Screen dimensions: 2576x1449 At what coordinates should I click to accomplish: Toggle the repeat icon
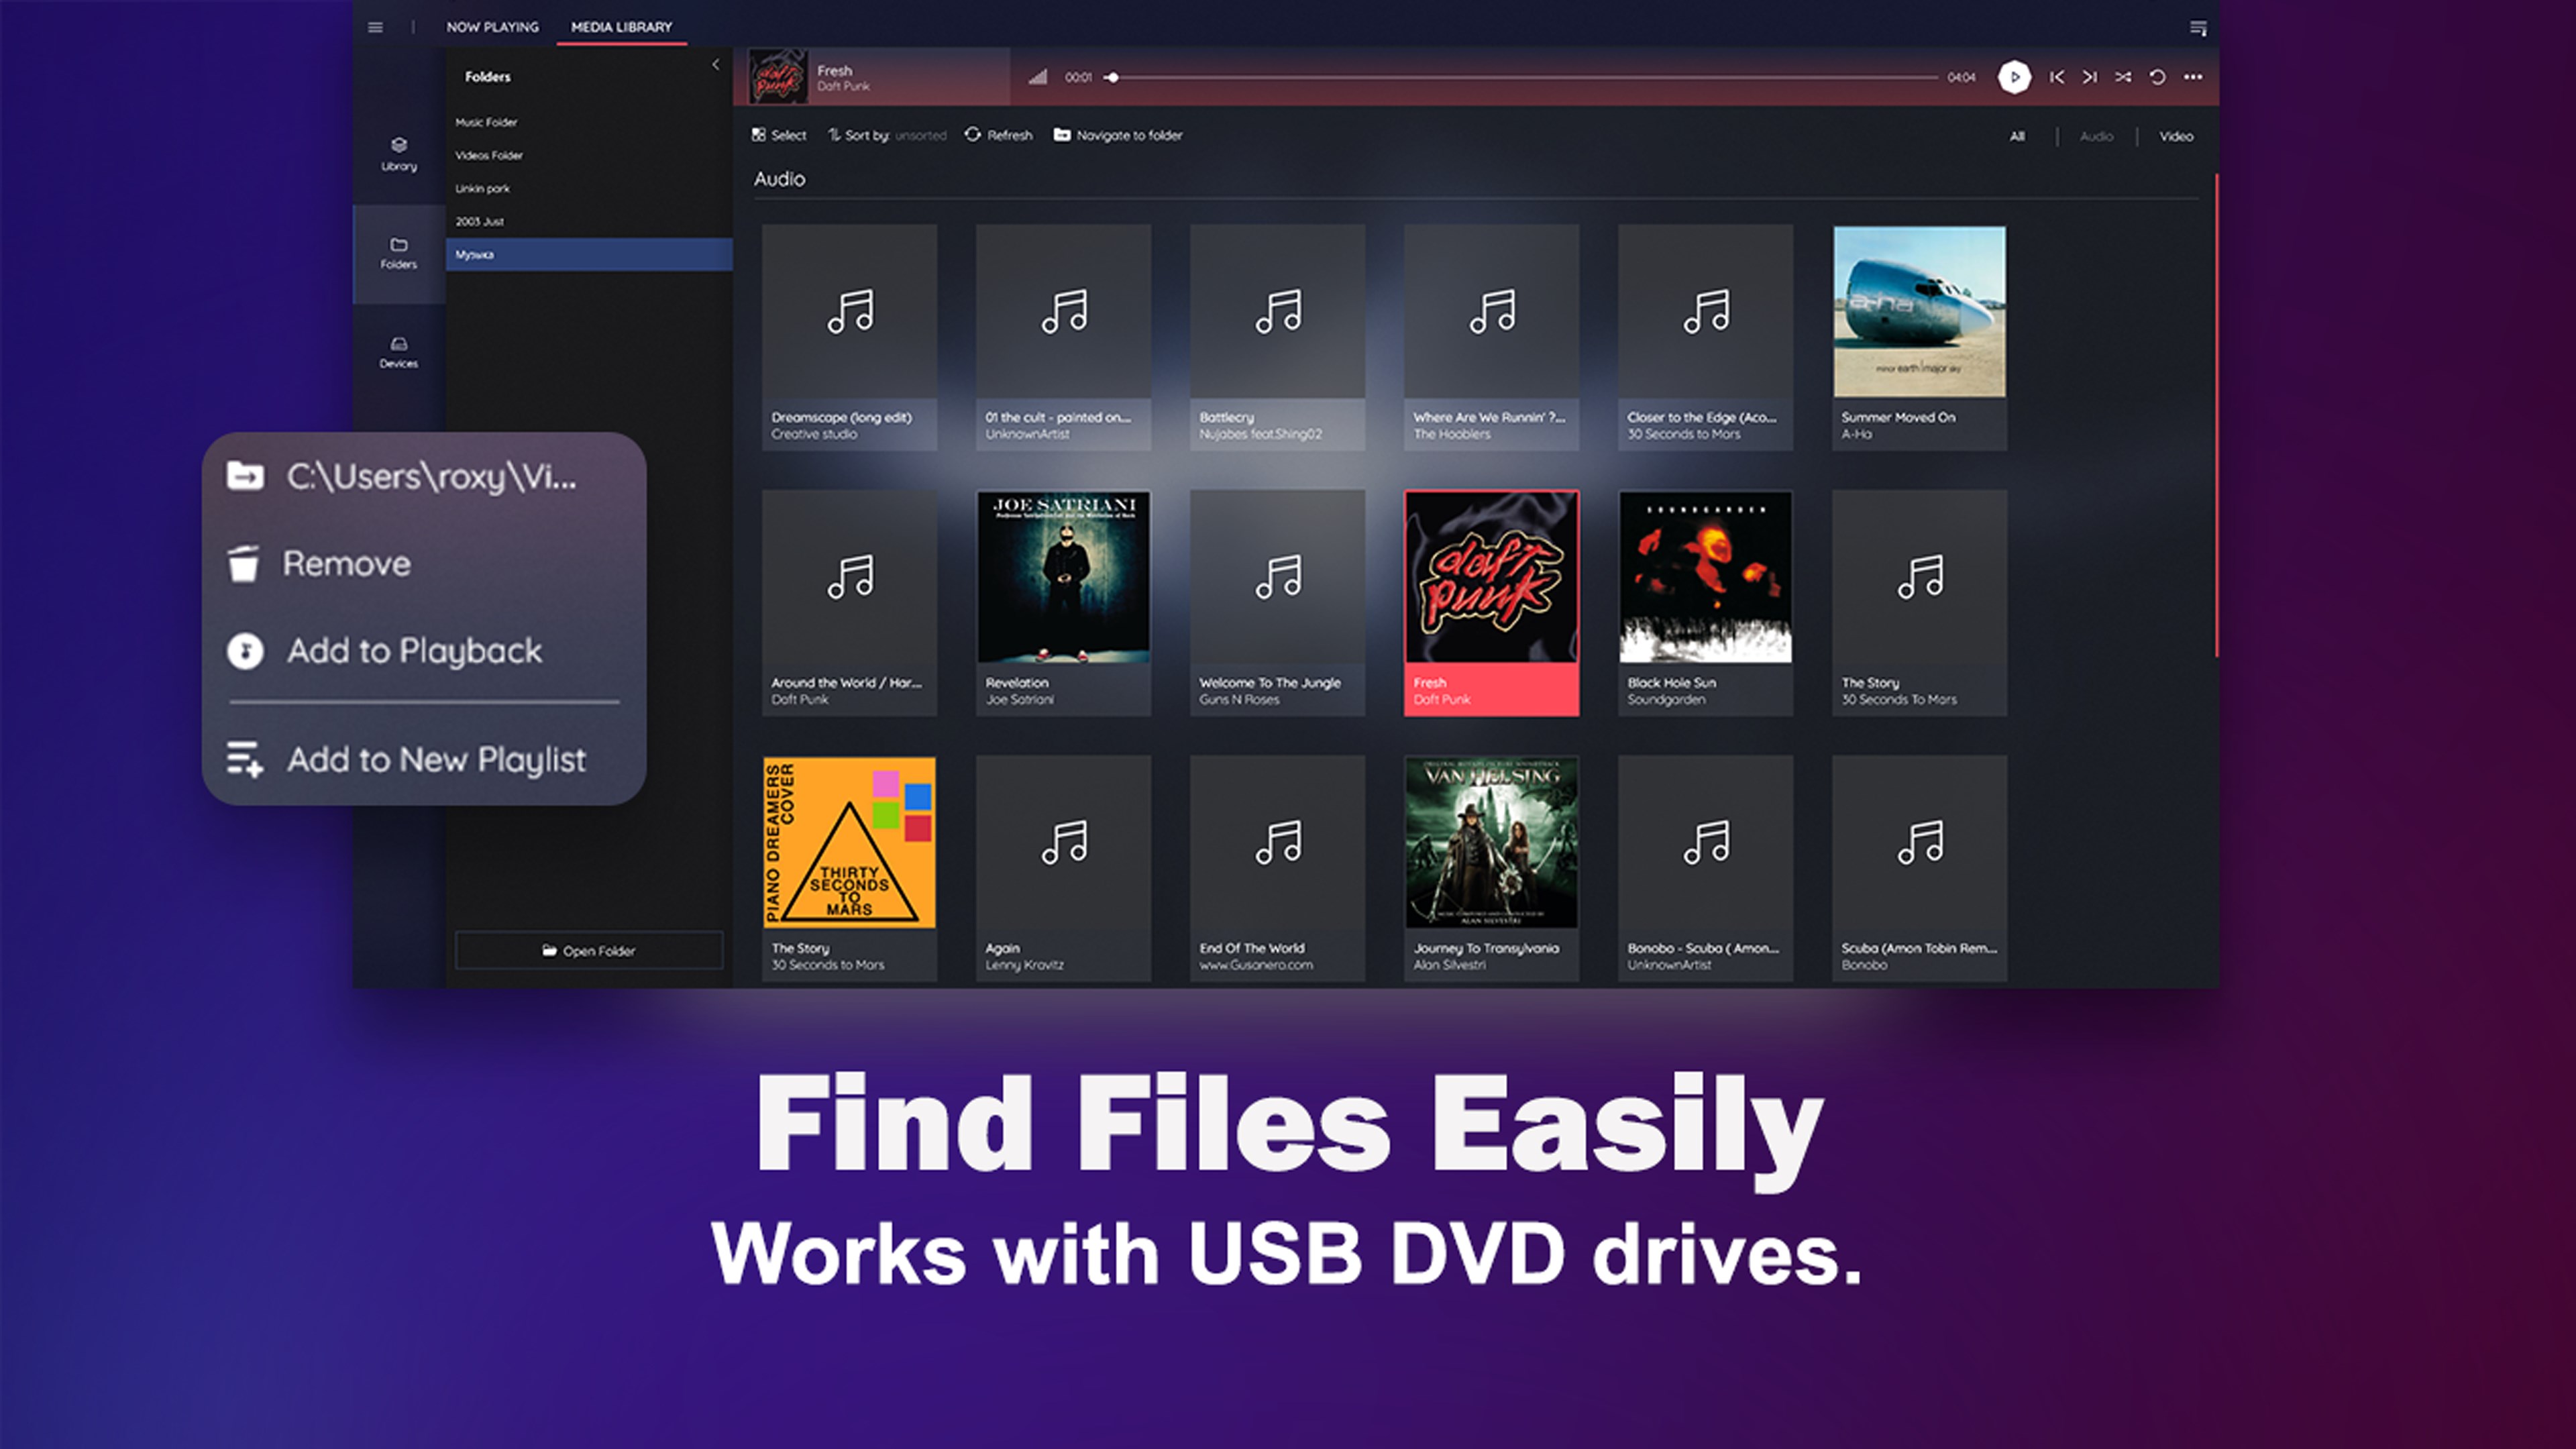[2157, 77]
